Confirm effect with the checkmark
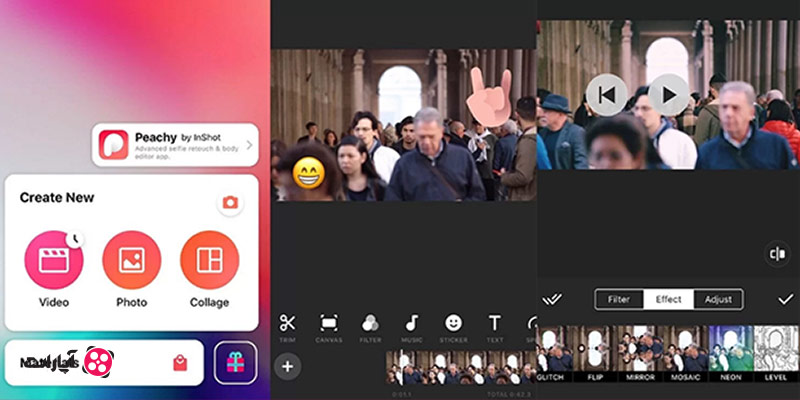800x400 pixels. coord(786,299)
